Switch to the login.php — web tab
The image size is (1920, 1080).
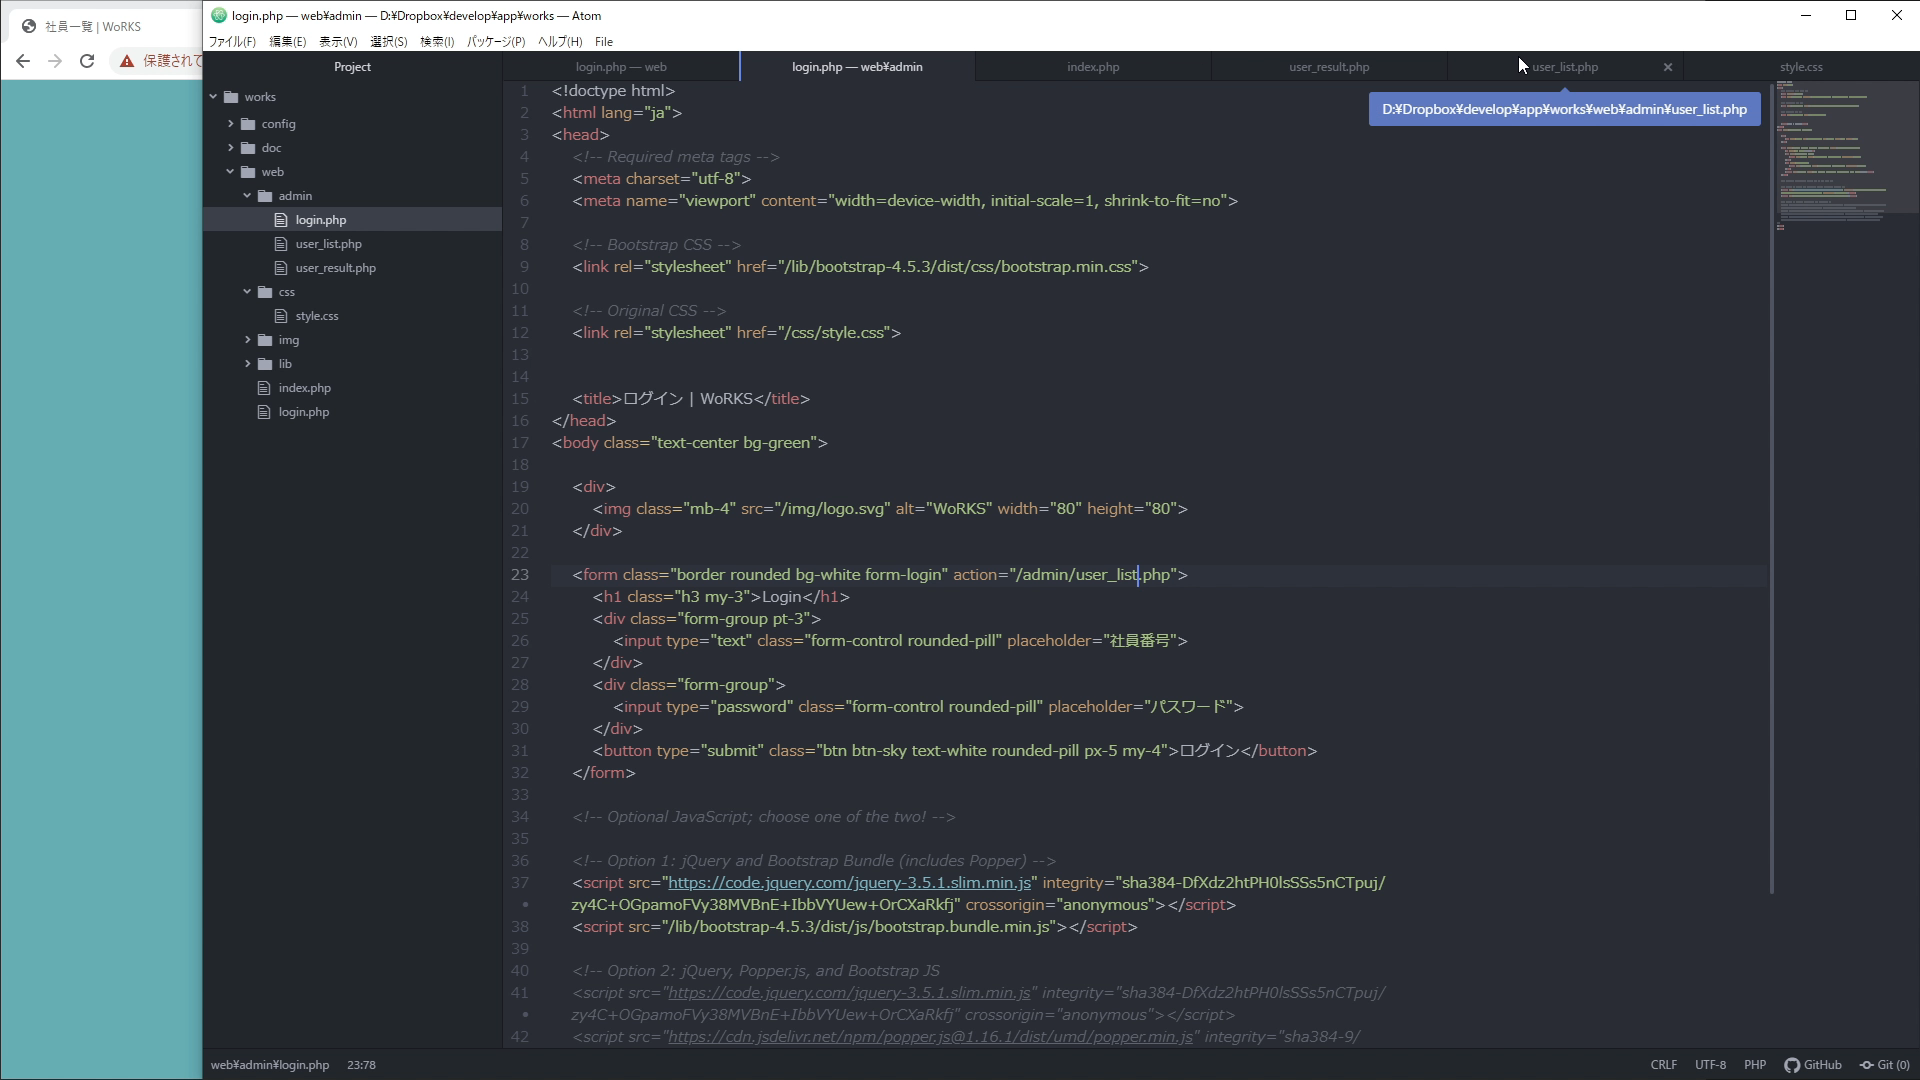pos(621,67)
